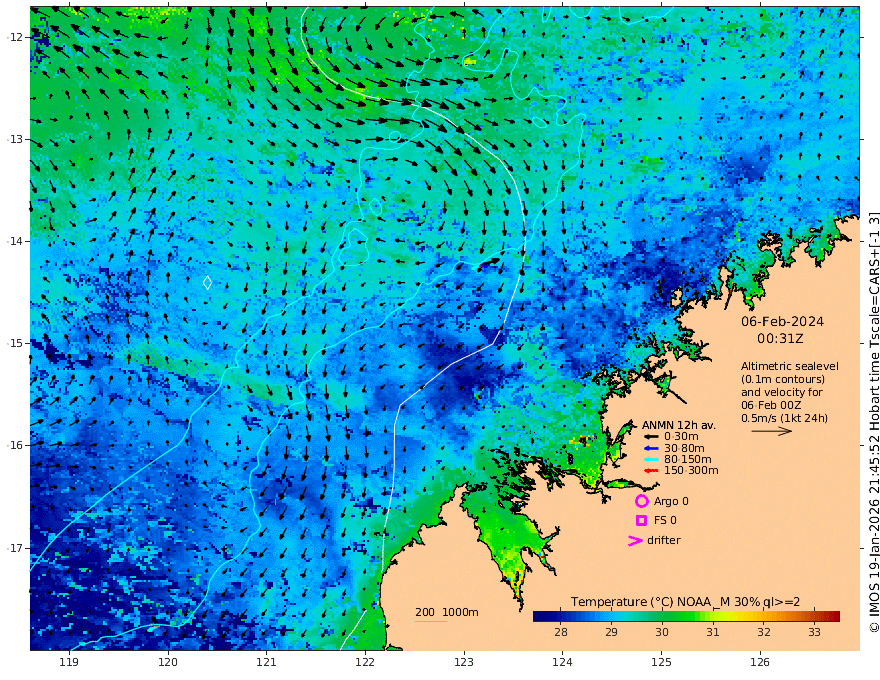Click the '200 1000m' isobath label

click(x=447, y=612)
